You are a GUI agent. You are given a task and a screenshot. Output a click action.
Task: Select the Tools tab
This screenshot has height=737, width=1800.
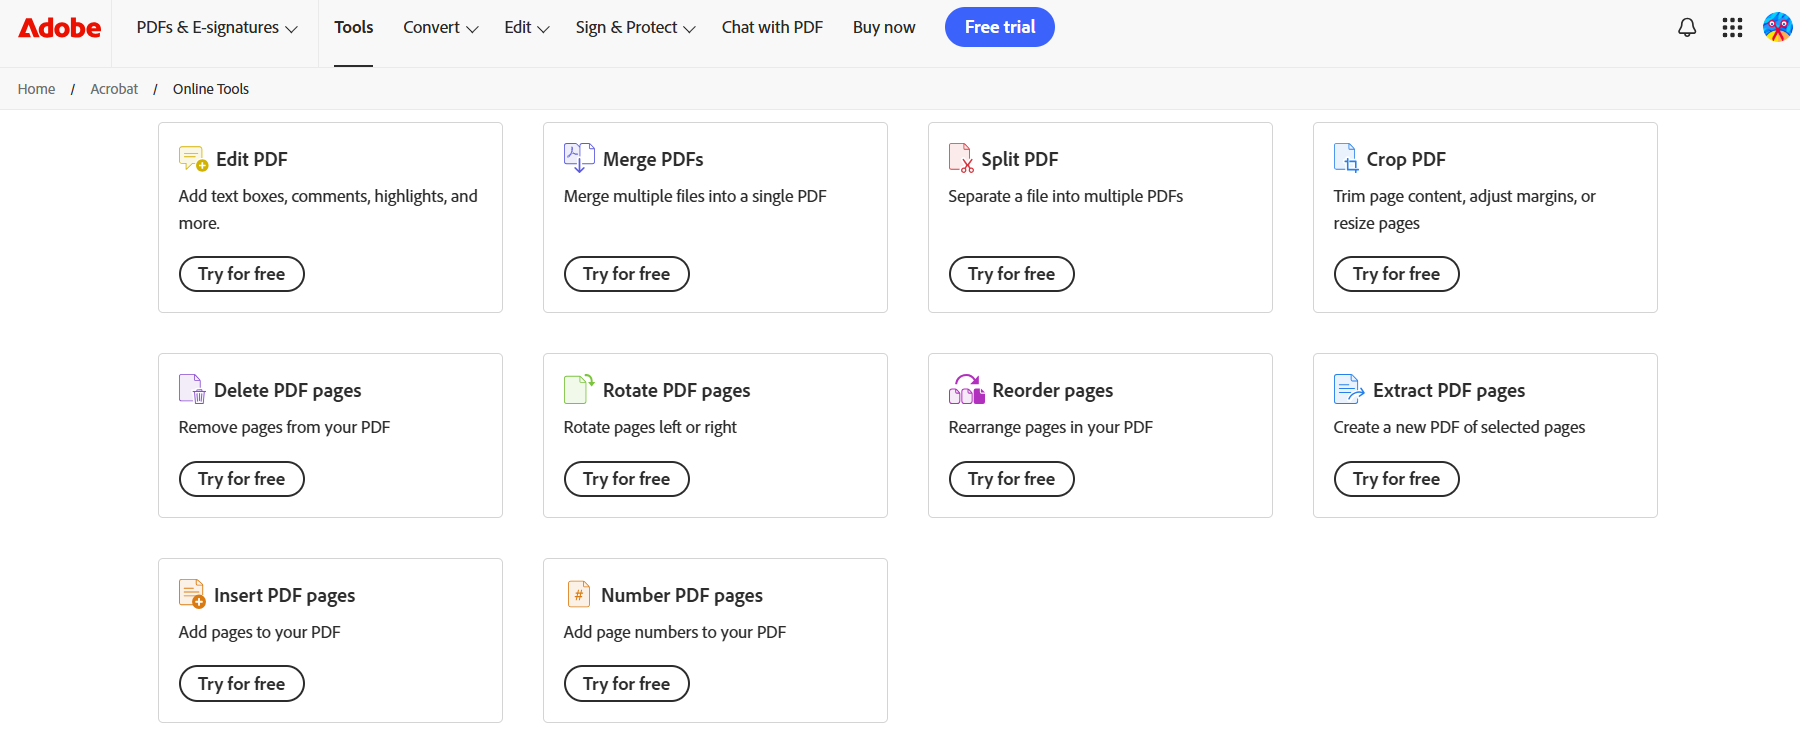(354, 28)
